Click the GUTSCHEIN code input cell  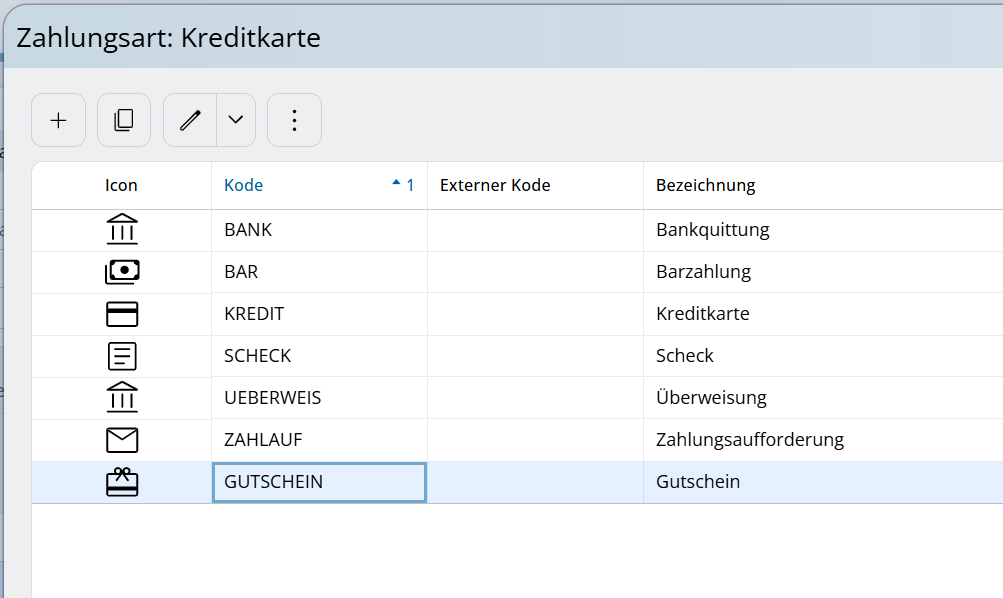pos(319,482)
